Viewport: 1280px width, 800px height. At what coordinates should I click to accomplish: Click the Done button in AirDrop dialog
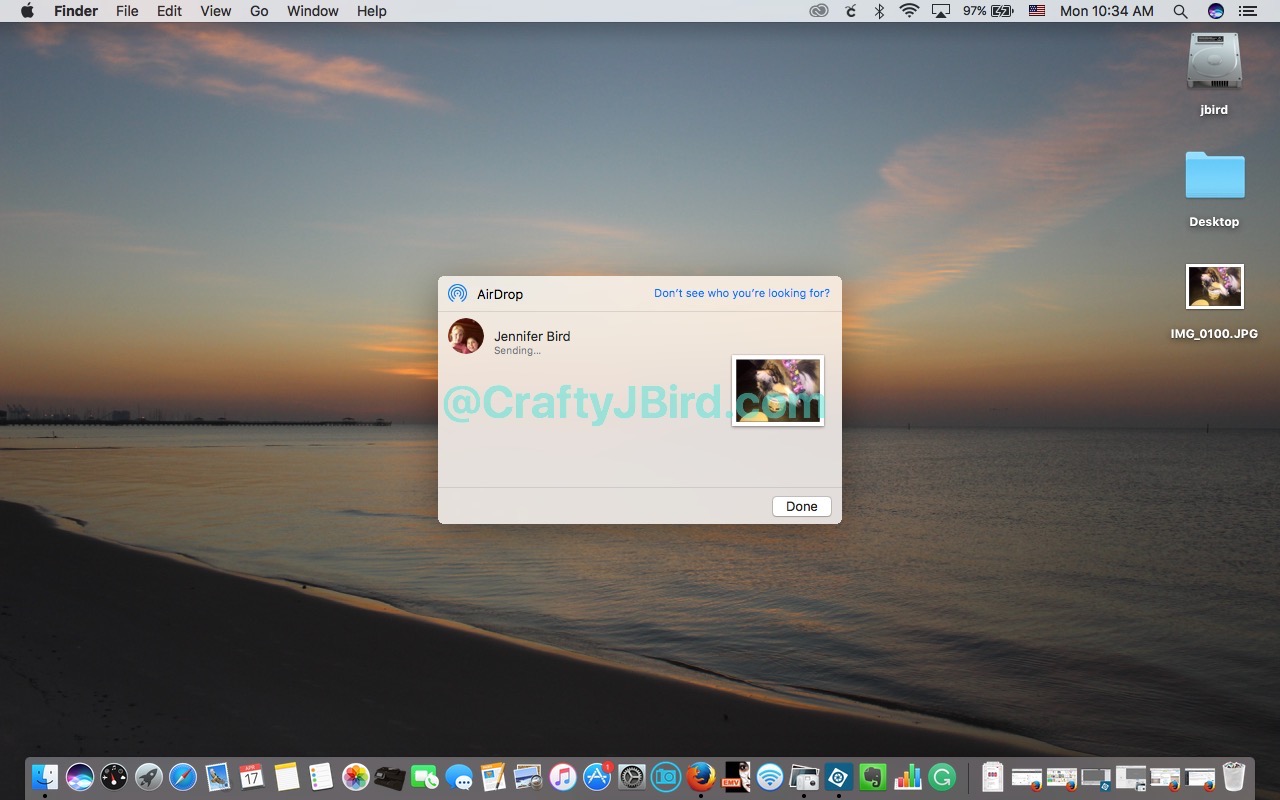[x=801, y=506]
